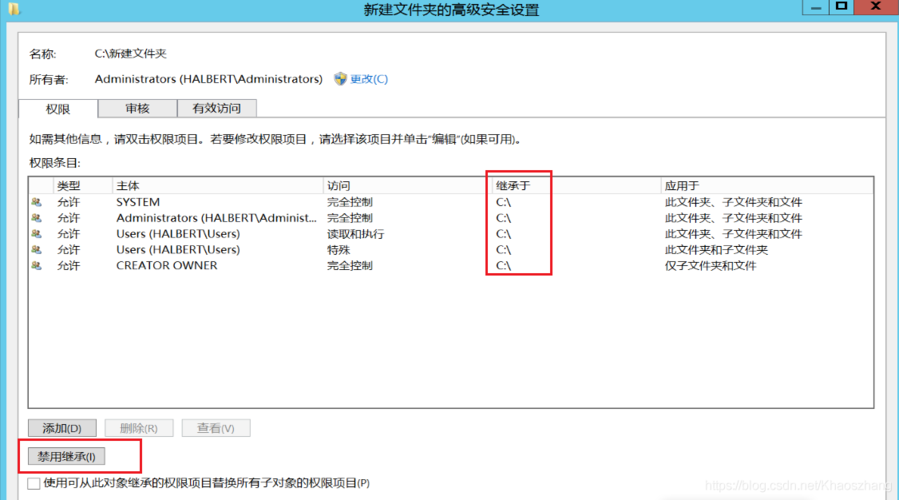Sort by the 主体 column header
Screen dimensions: 899x500
click(218, 186)
